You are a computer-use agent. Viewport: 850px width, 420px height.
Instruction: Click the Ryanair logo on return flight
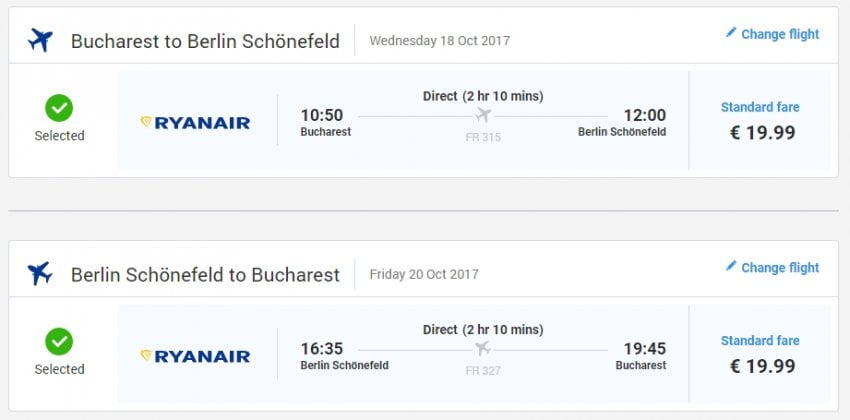[196, 356]
